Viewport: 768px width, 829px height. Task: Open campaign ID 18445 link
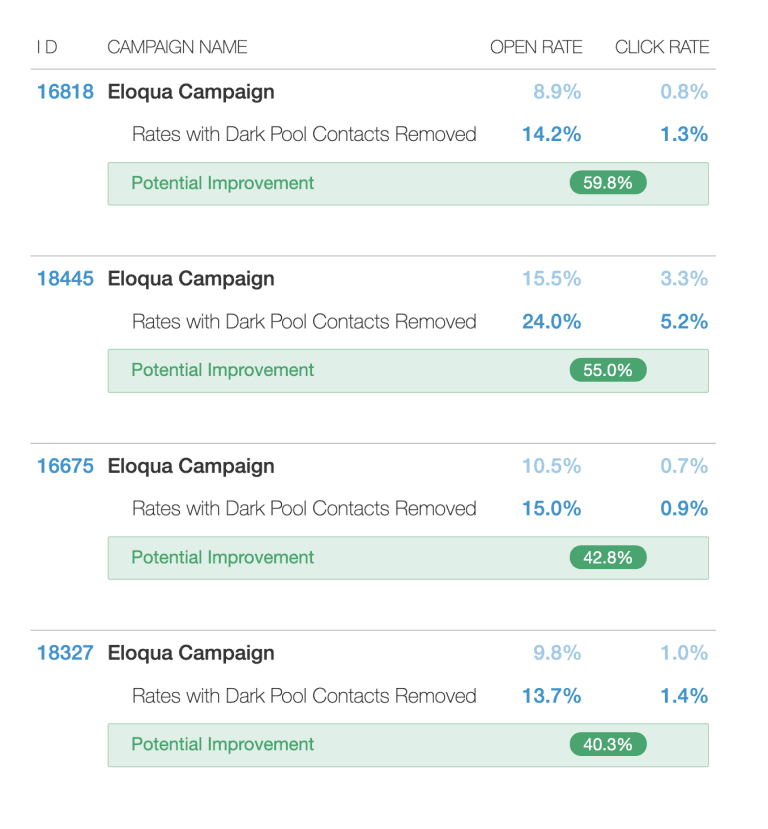(65, 279)
